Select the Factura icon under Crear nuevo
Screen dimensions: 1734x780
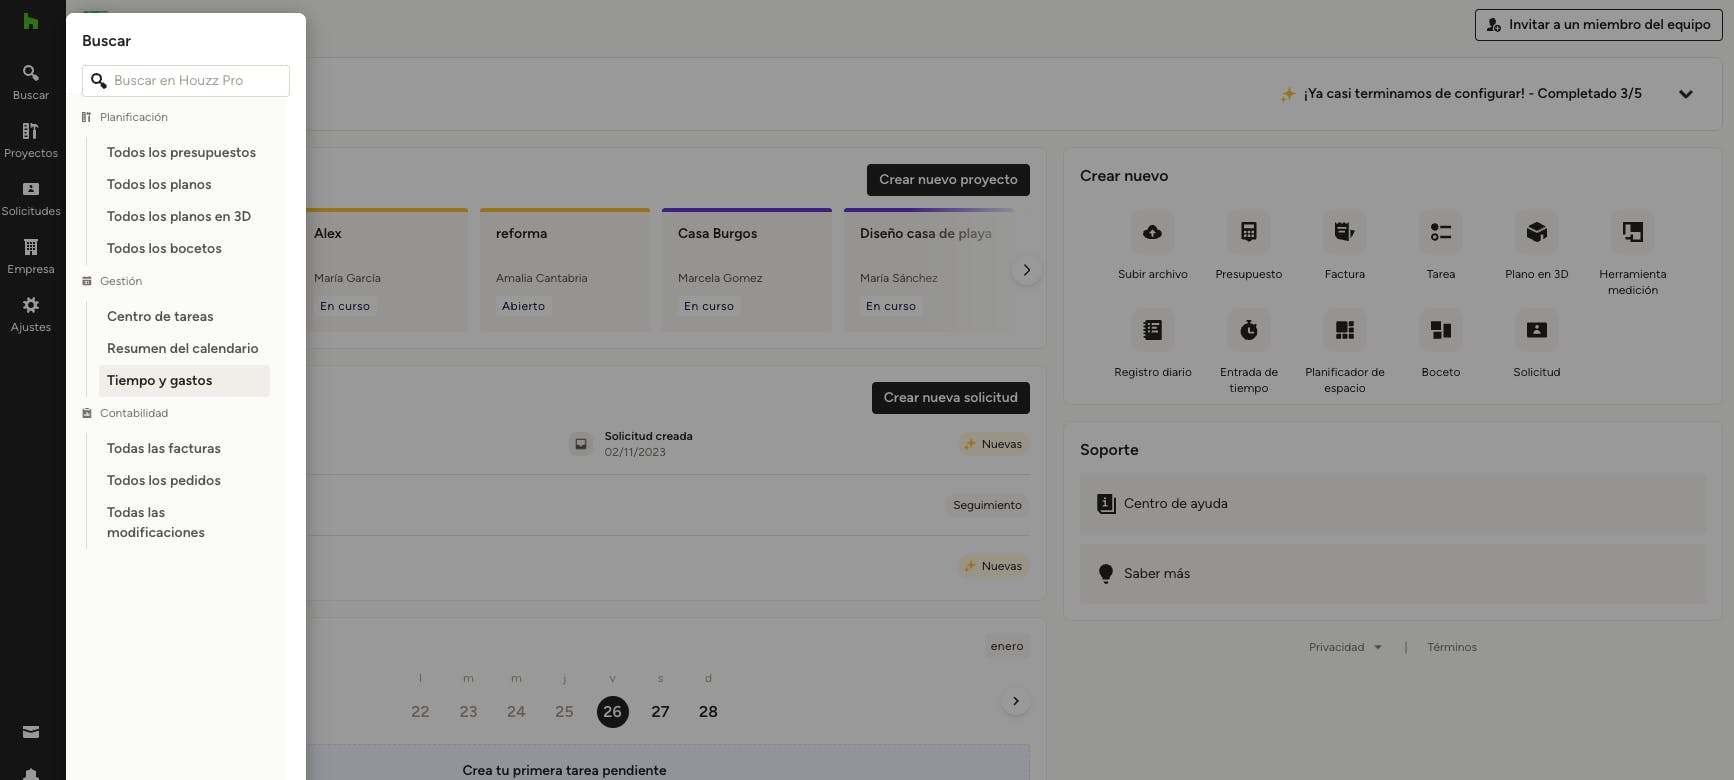pos(1344,233)
